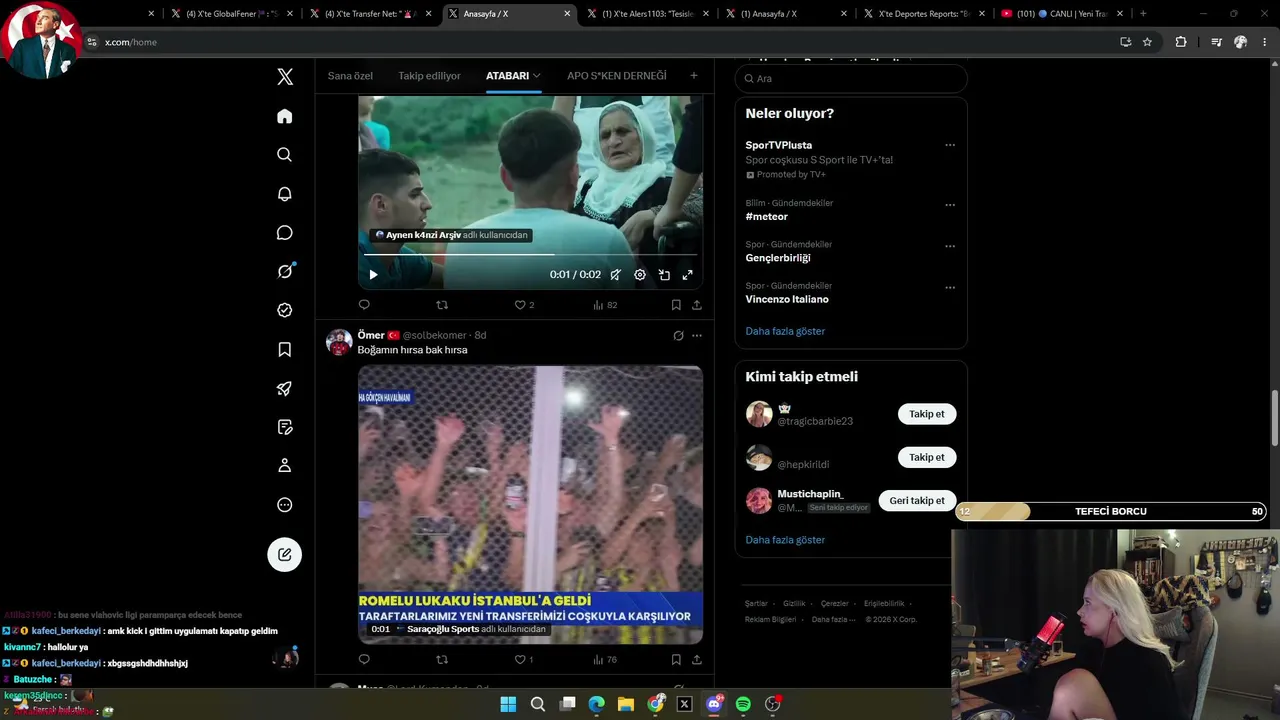Viewport: 1280px width, 720px height.
Task: Open Explore search in the X sidebar
Action: 285,155
